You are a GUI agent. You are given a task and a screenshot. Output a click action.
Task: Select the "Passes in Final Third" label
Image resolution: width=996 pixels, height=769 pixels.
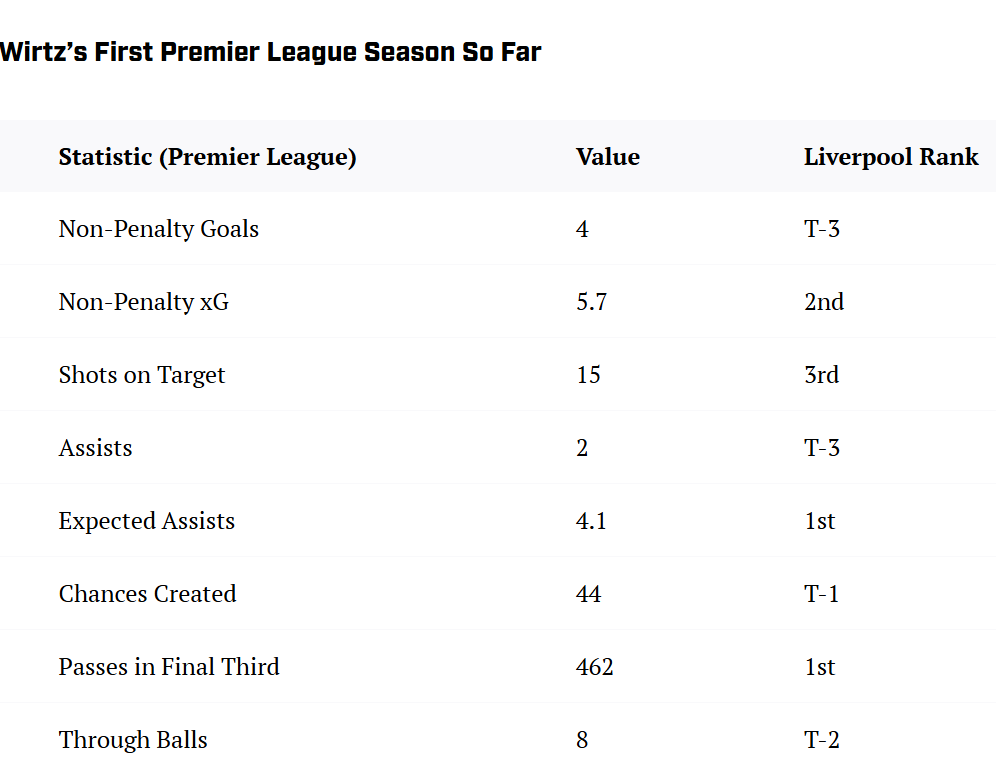(x=169, y=667)
